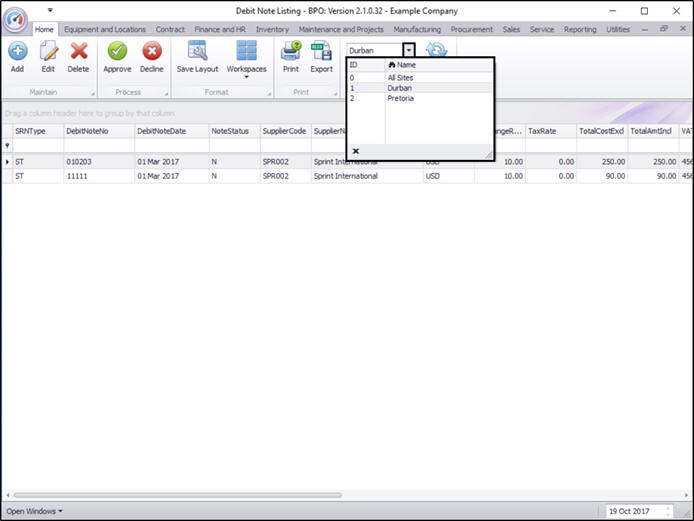Expand the site dropdown arrow next to Durban
The width and height of the screenshot is (694, 521).
409,50
